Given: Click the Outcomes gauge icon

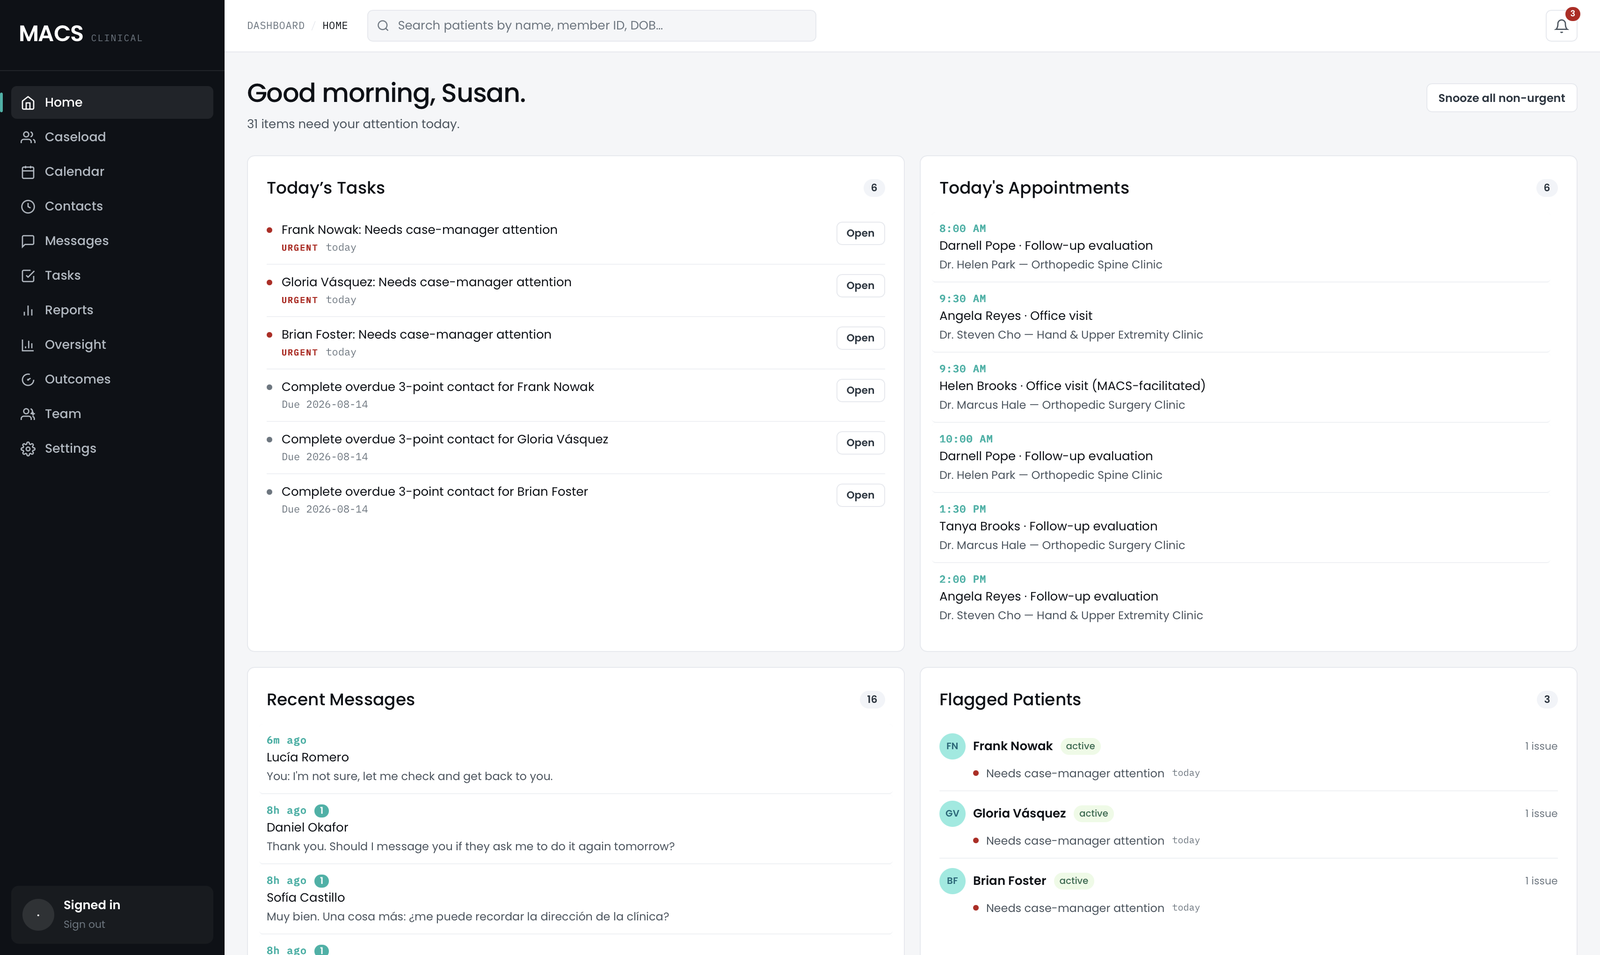Looking at the screenshot, I should coord(28,380).
